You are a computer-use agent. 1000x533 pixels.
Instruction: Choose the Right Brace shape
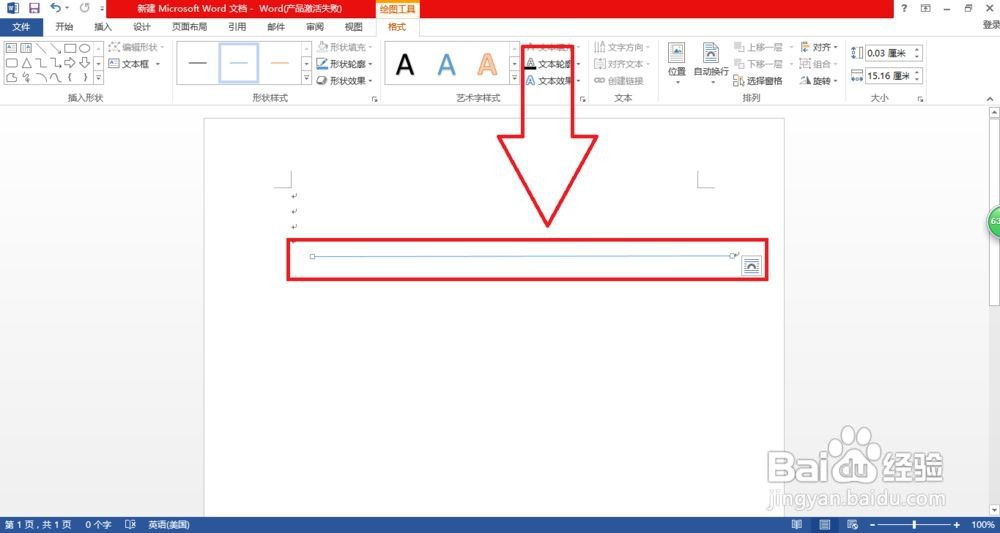(x=84, y=78)
